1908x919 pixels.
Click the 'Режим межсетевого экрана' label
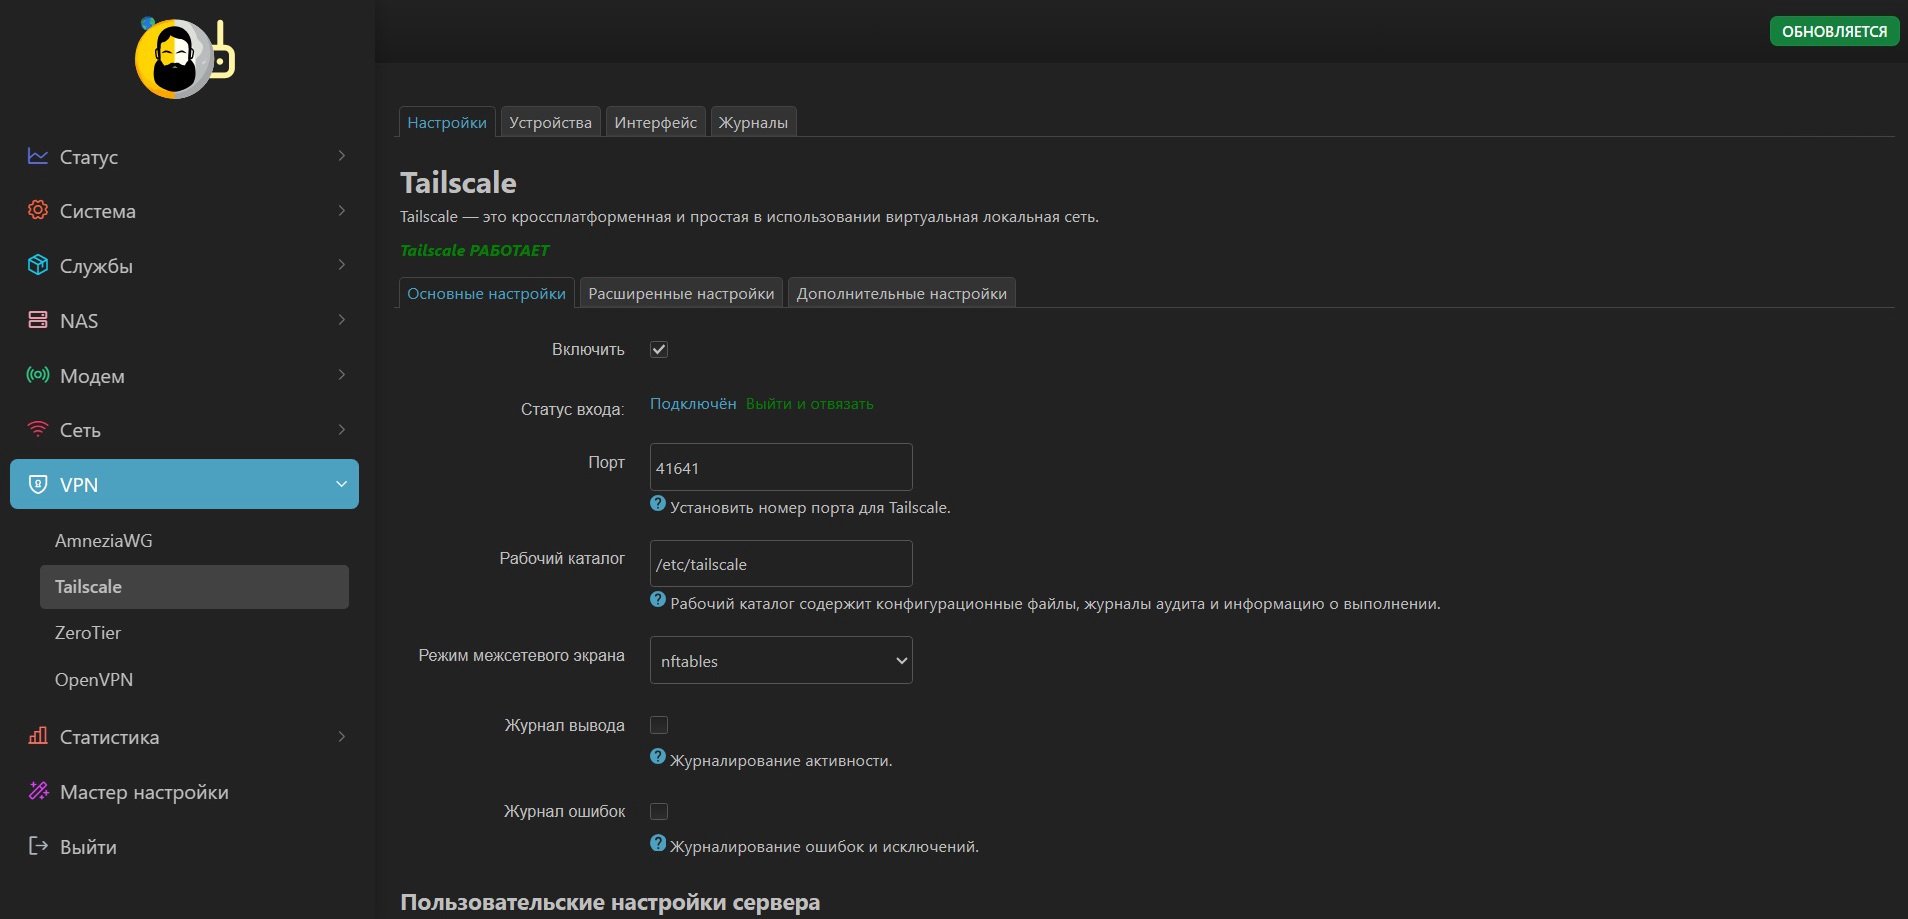[x=521, y=655]
